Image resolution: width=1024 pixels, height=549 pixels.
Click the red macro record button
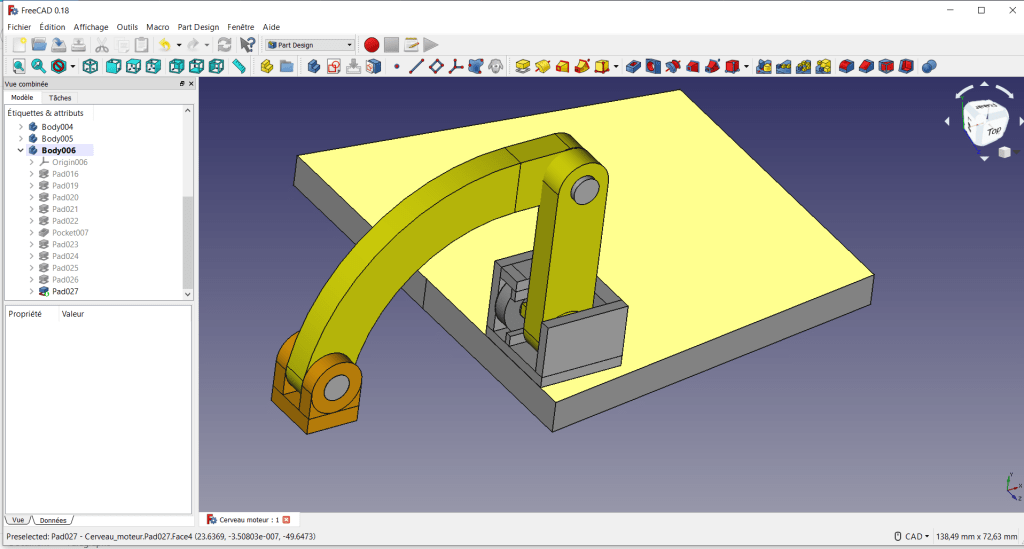(371, 45)
